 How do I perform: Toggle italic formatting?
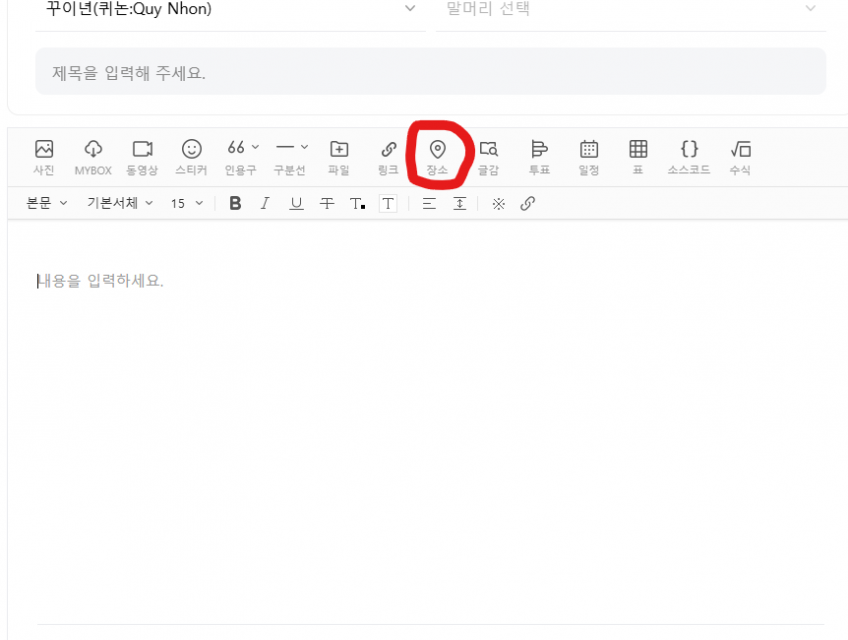coord(265,203)
